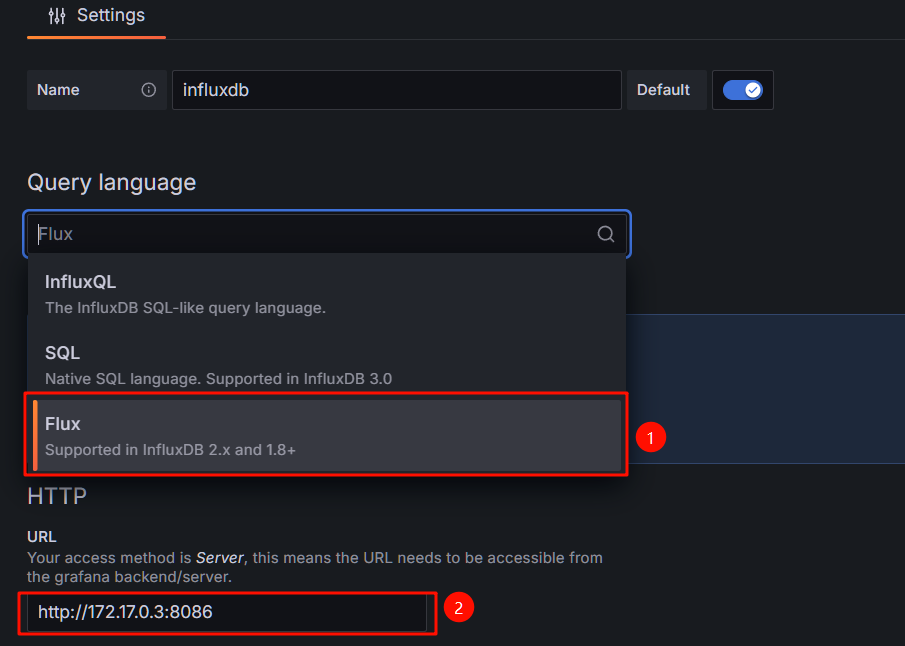Viewport: 905px width, 646px height.
Task: Click the info icon beside Name
Action: coord(149,90)
